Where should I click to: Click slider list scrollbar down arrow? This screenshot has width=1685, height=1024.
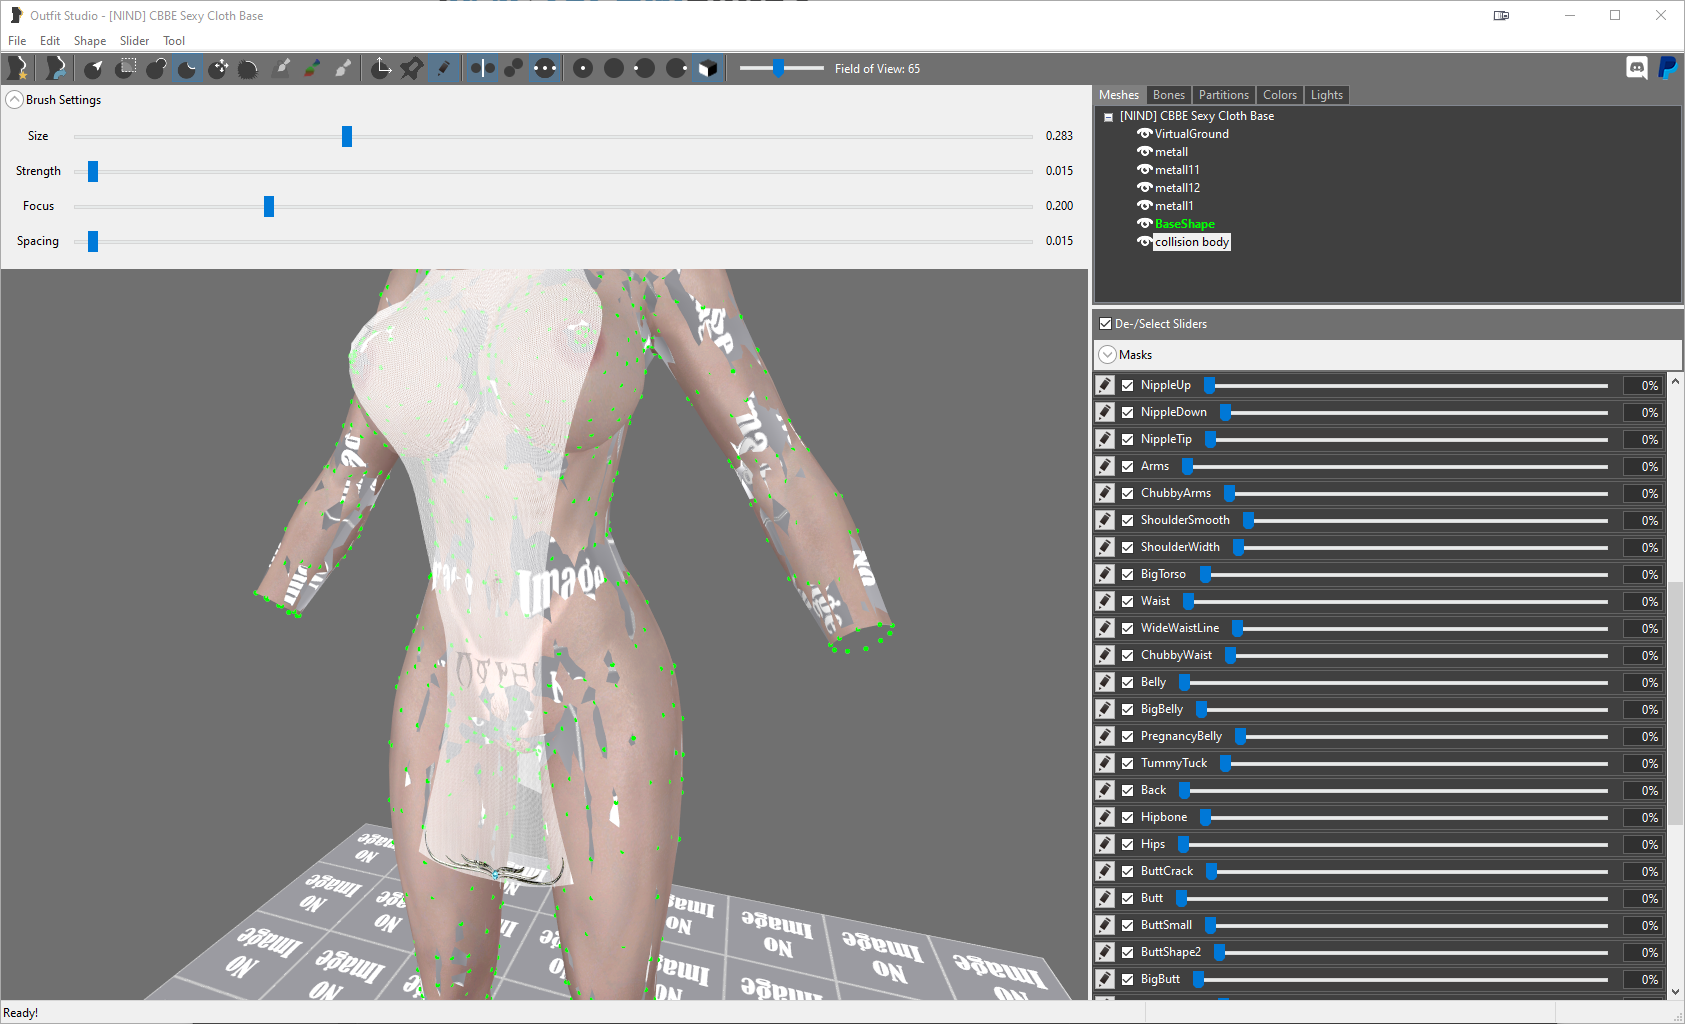click(x=1675, y=992)
